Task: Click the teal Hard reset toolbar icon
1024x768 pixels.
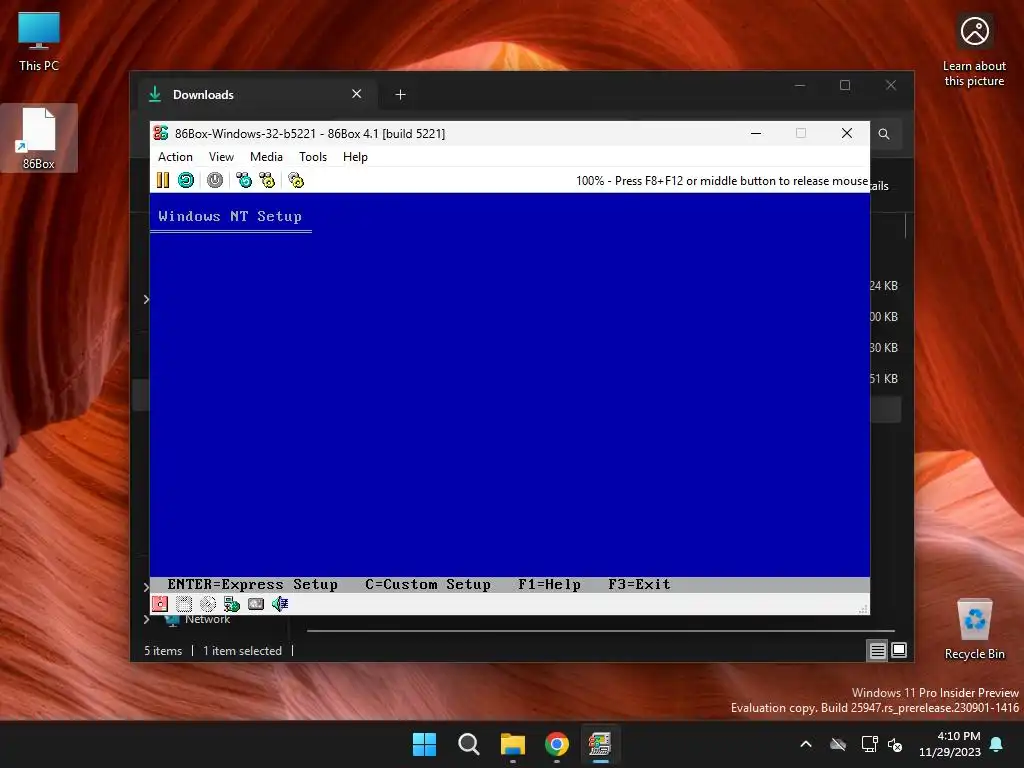Action: click(x=186, y=180)
